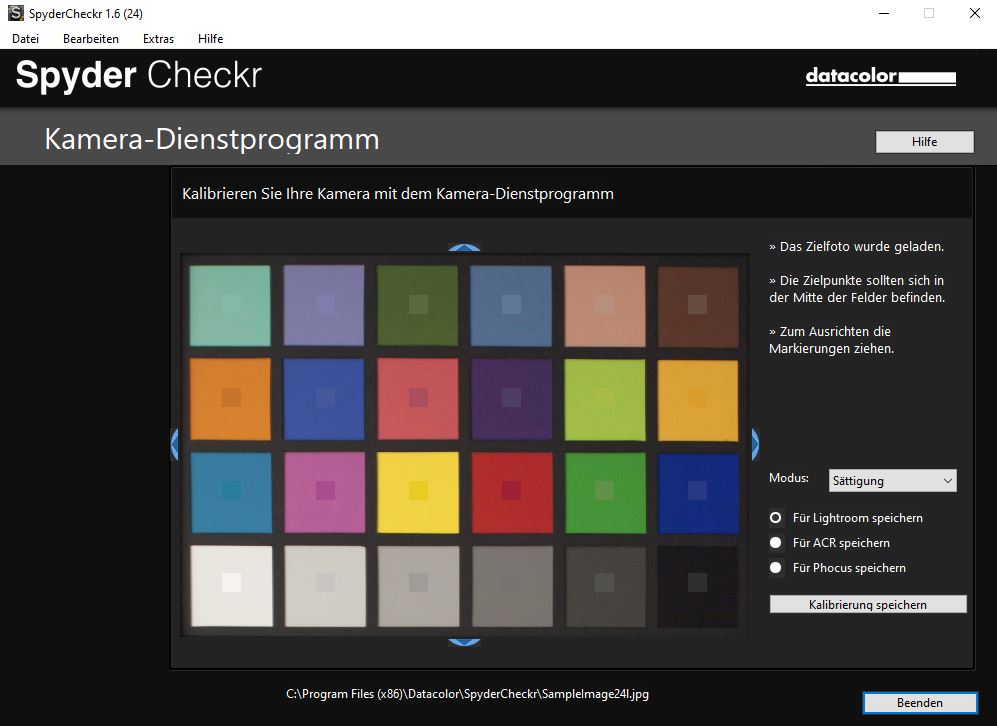Click the white patch in the bottom row
This screenshot has width=997, height=726.
click(231, 582)
